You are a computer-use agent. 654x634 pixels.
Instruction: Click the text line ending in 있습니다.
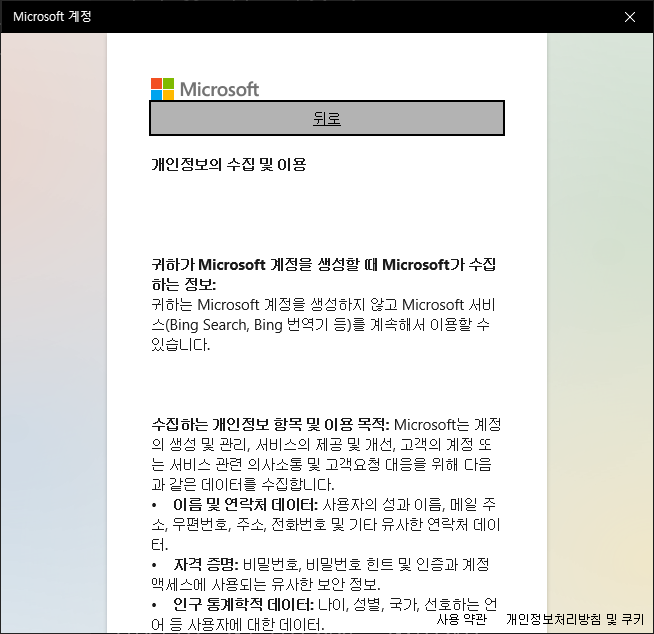coord(181,345)
